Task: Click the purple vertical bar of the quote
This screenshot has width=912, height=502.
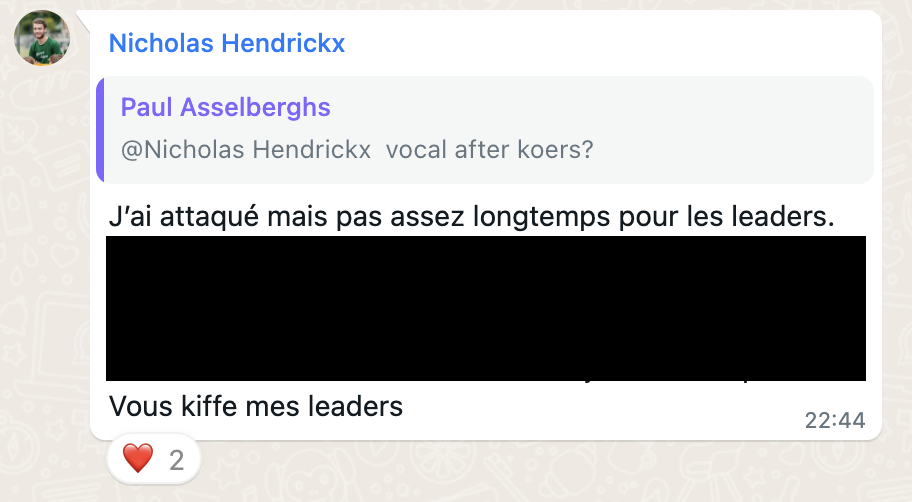Action: (100, 129)
